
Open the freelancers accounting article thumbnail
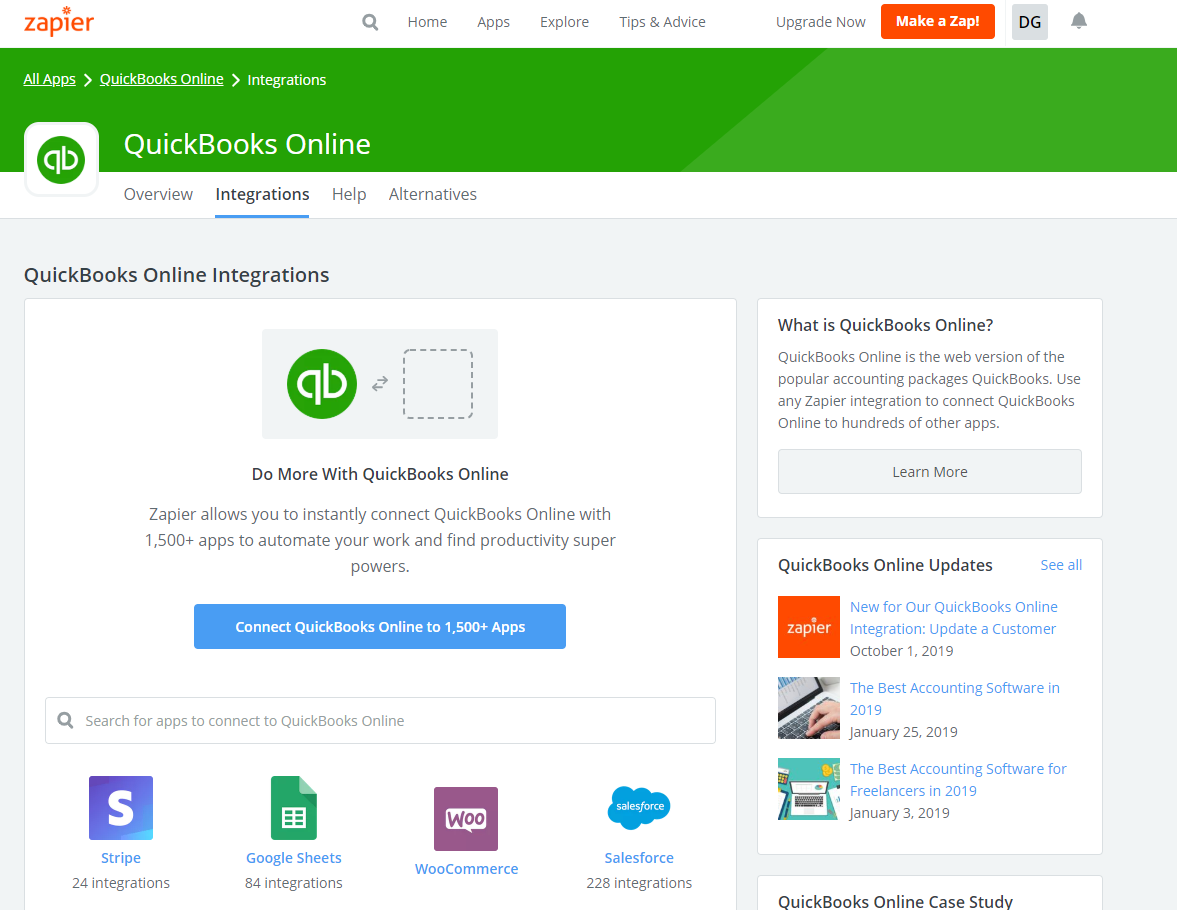[x=808, y=789]
